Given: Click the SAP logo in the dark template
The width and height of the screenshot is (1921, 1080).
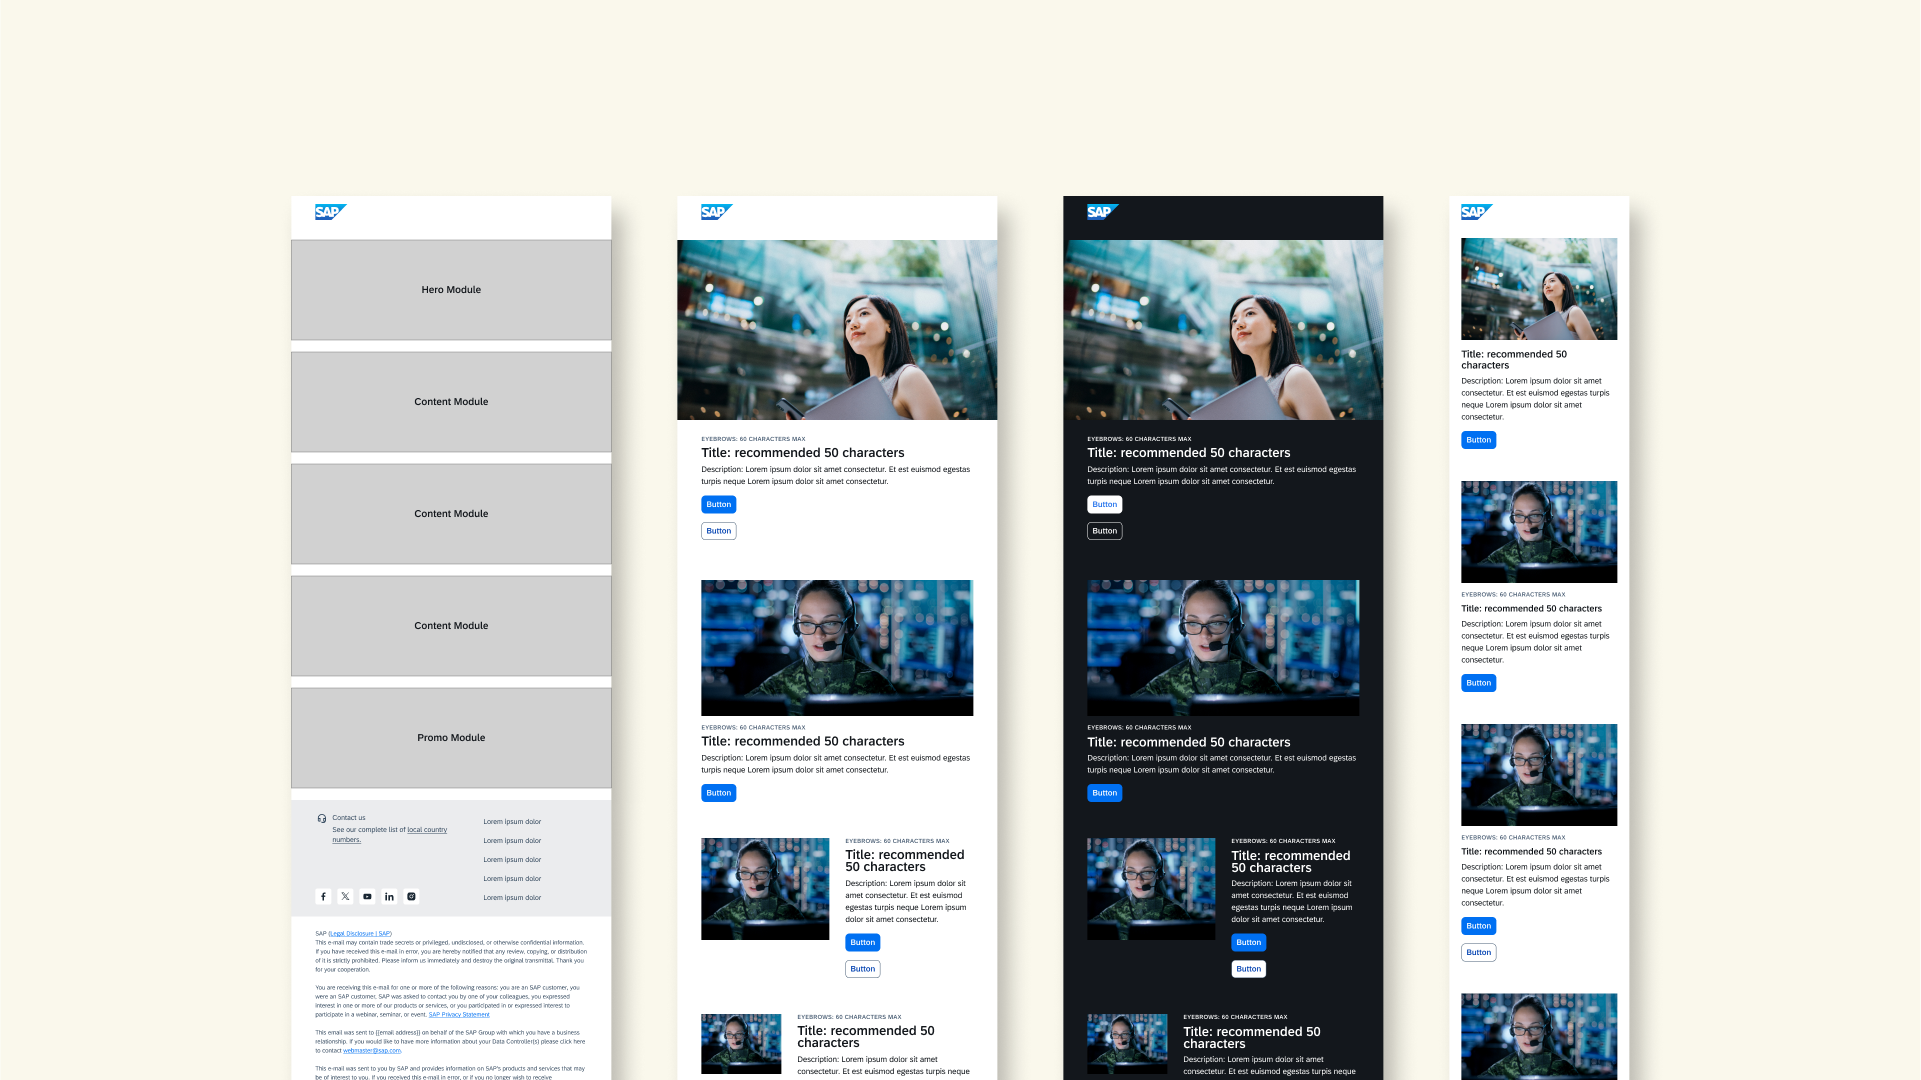Looking at the screenshot, I should pyautogui.click(x=1102, y=212).
